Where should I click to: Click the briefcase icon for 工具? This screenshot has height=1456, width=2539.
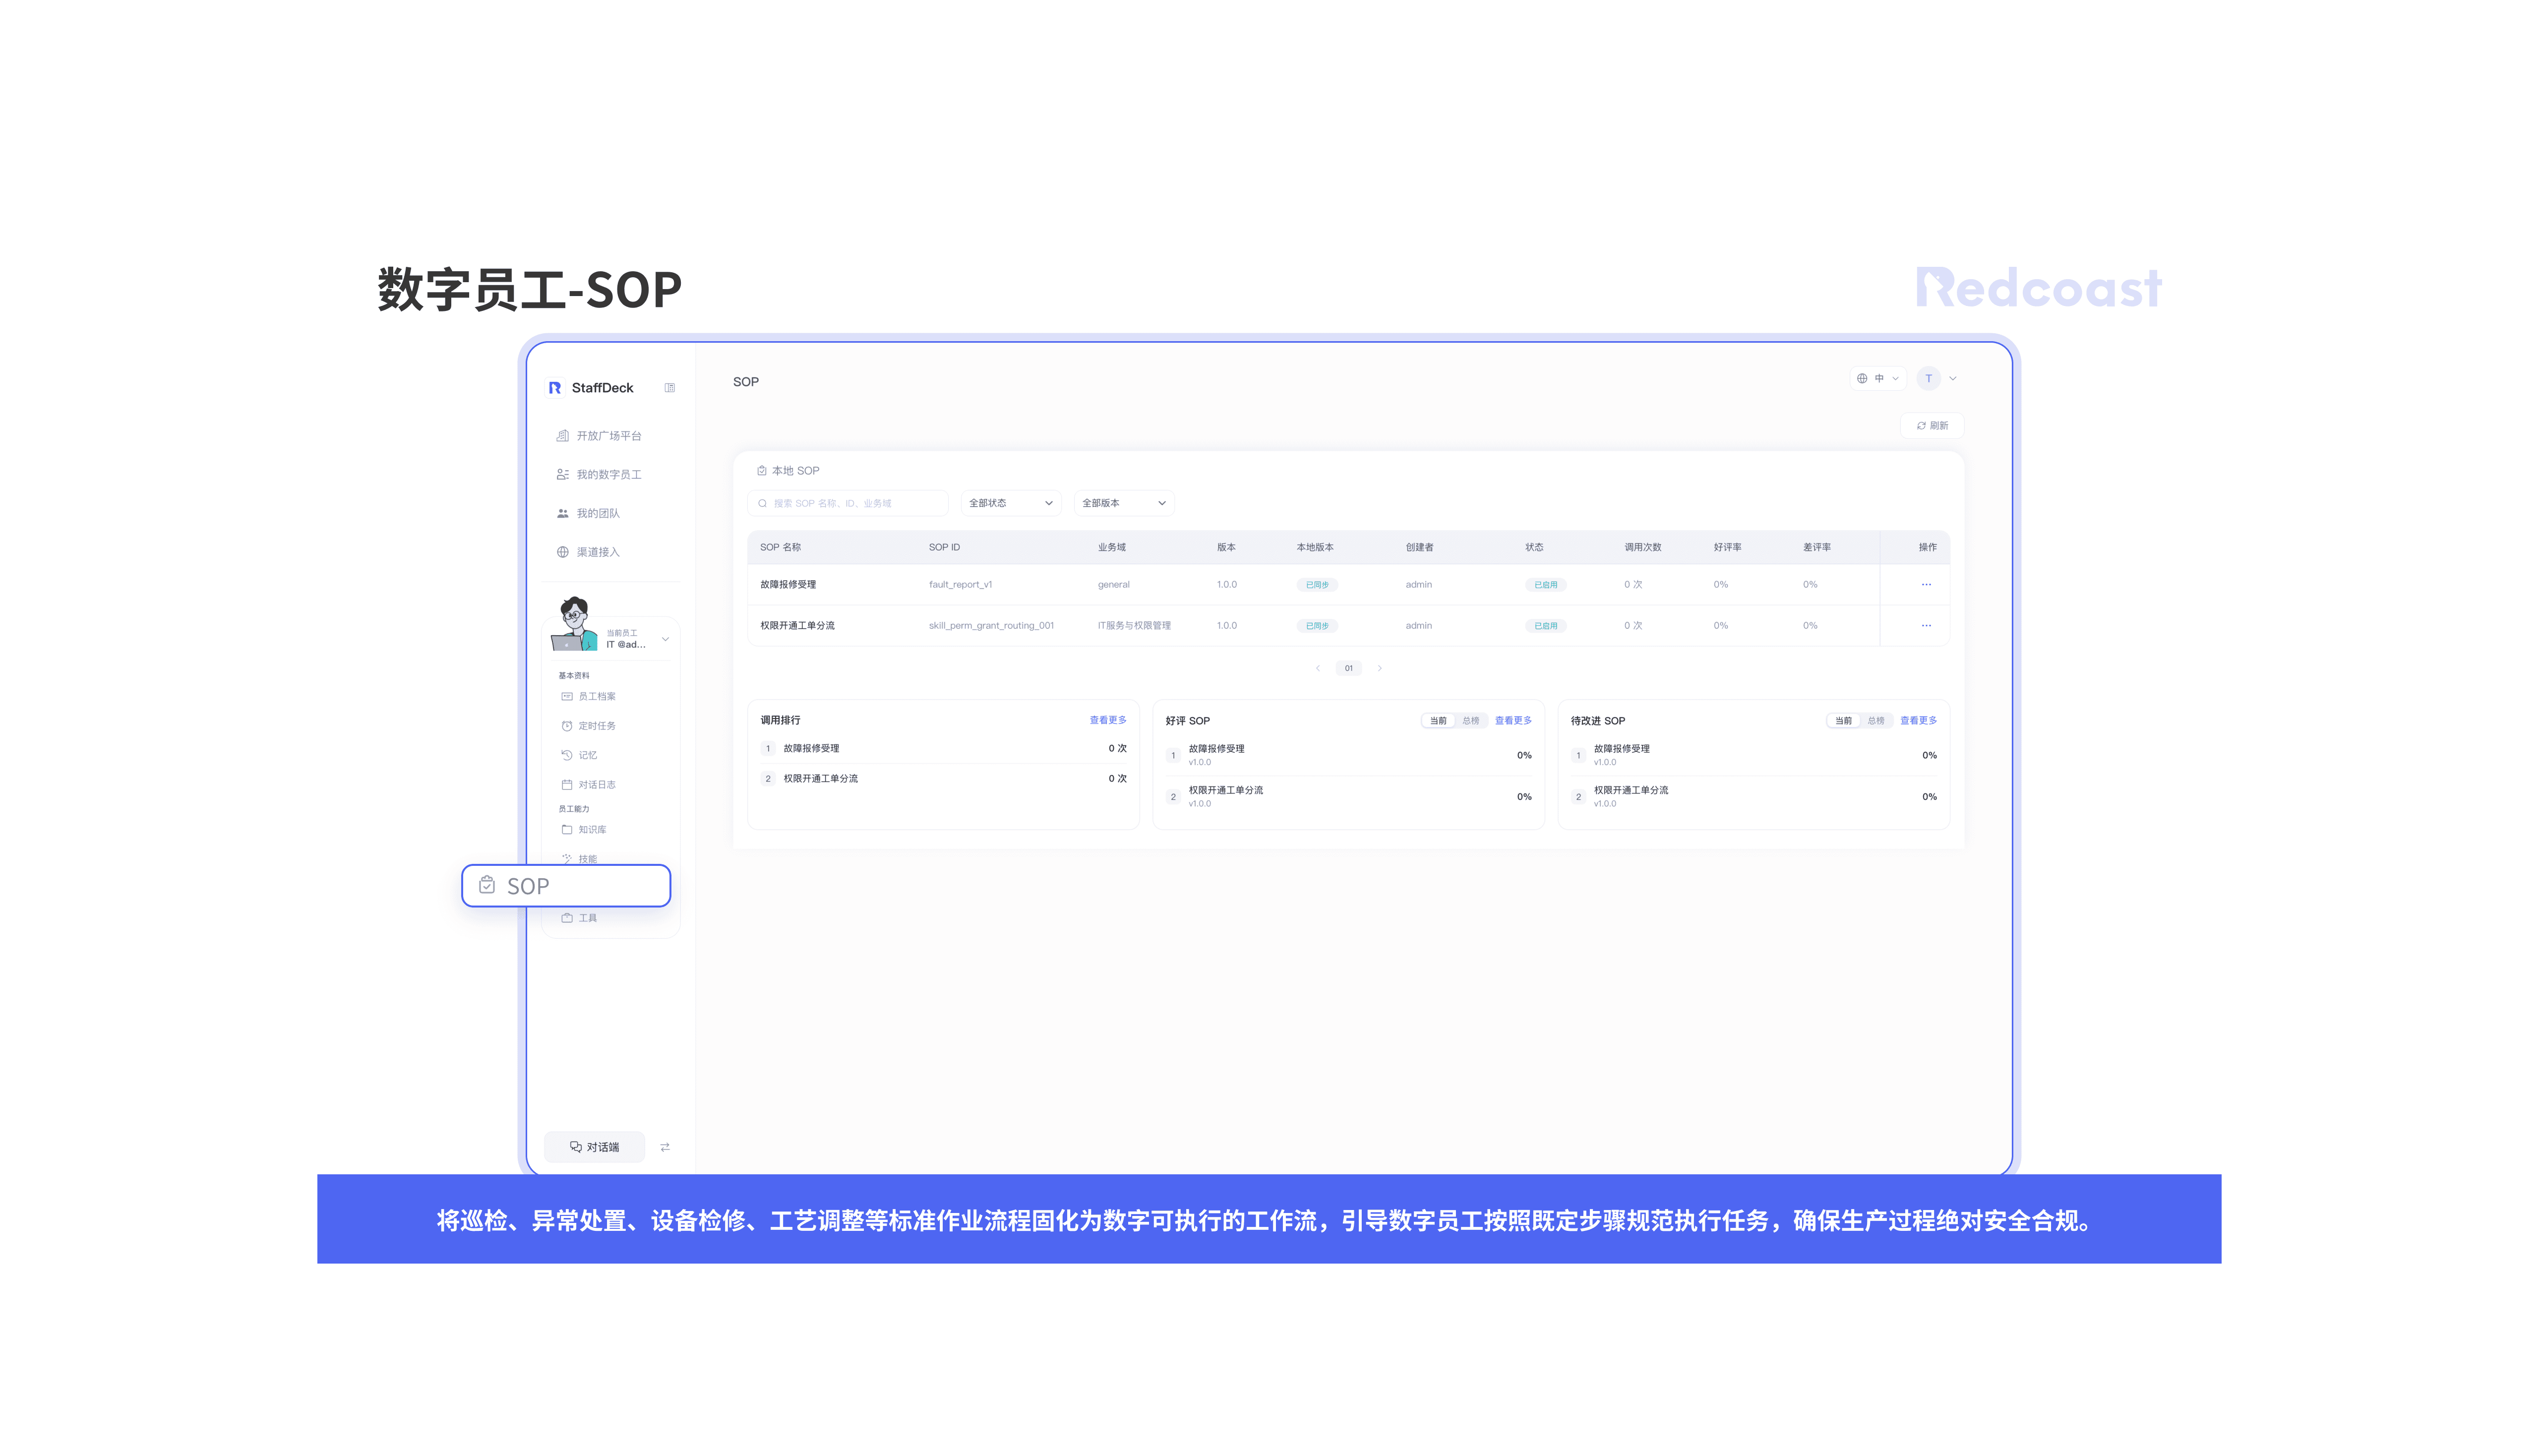click(x=567, y=918)
